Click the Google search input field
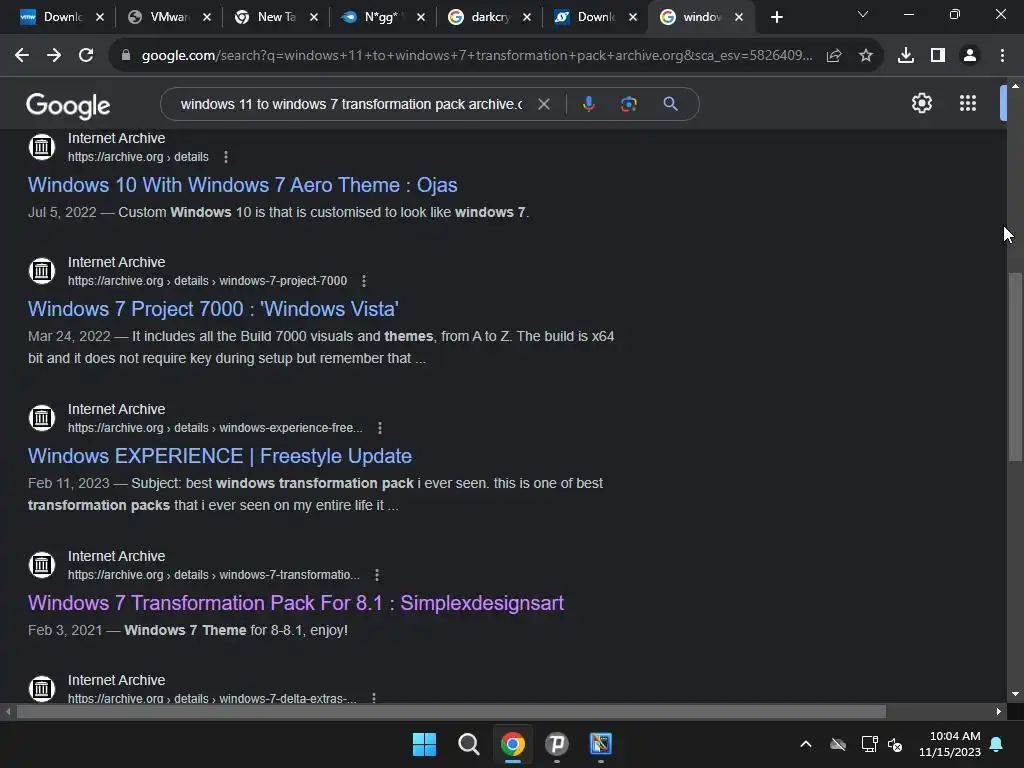 [351, 104]
